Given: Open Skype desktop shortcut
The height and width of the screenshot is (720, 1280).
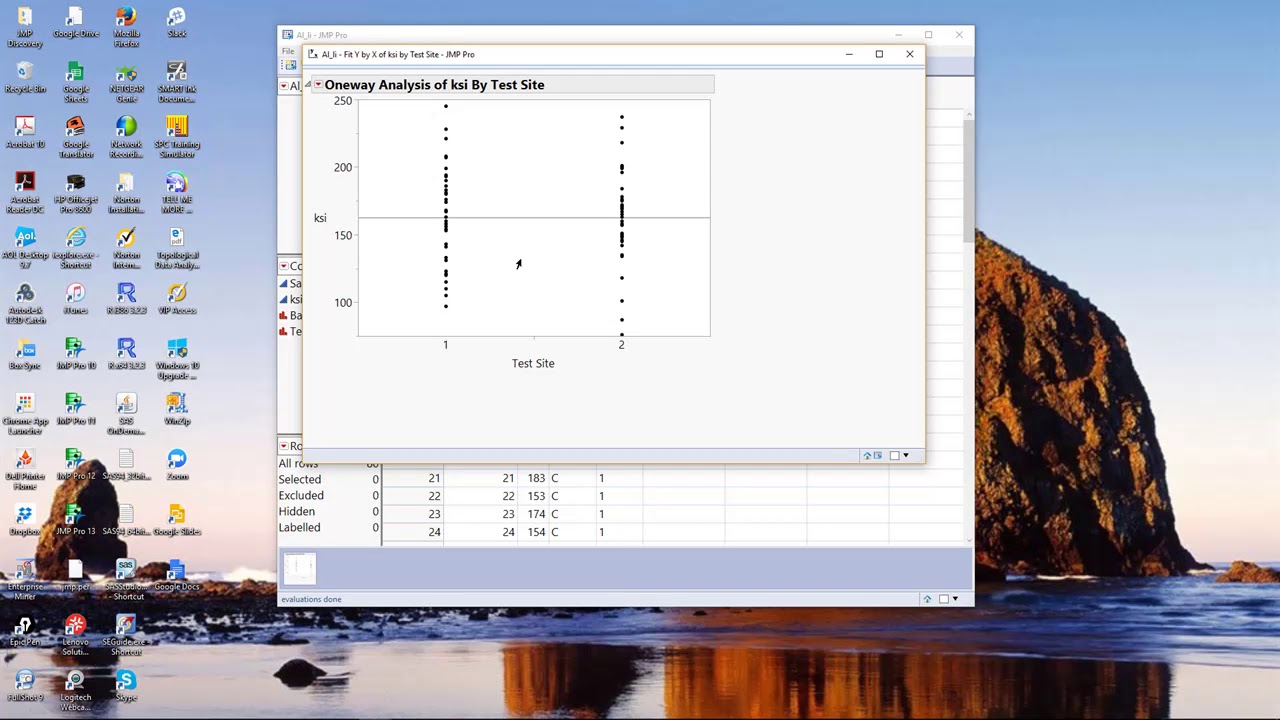Looking at the screenshot, I should pyautogui.click(x=126, y=685).
